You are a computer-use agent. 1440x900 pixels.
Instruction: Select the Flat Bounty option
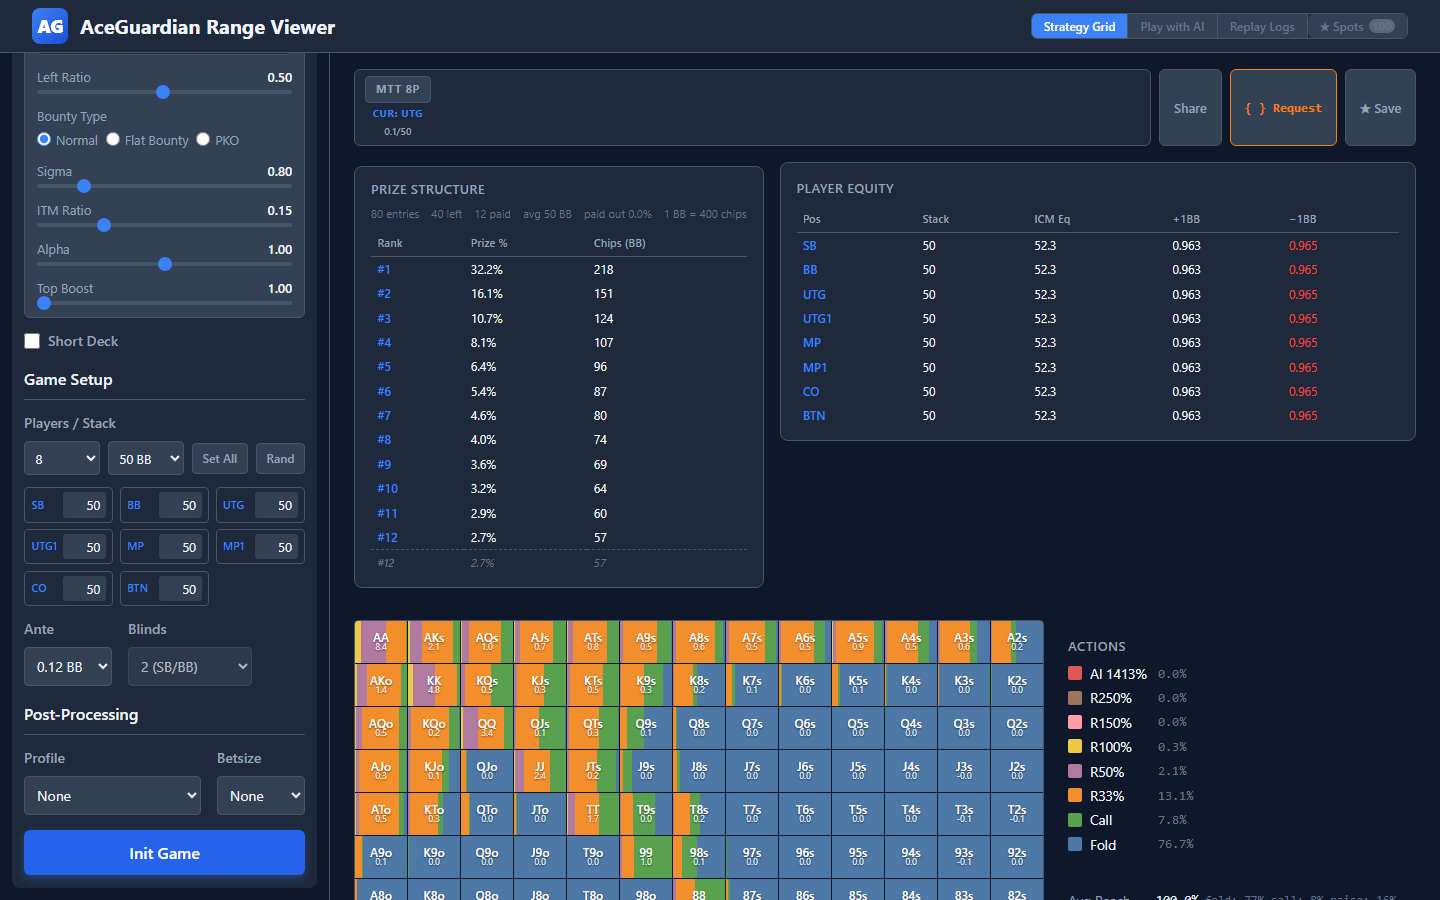[x=112, y=140]
